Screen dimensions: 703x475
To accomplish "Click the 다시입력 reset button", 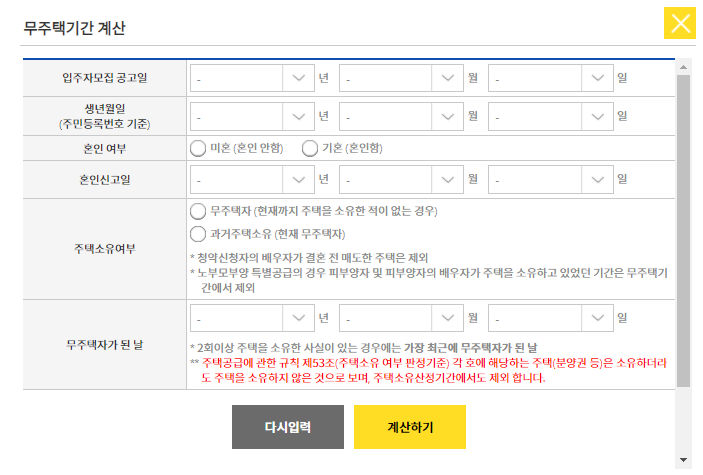I will 288,427.
